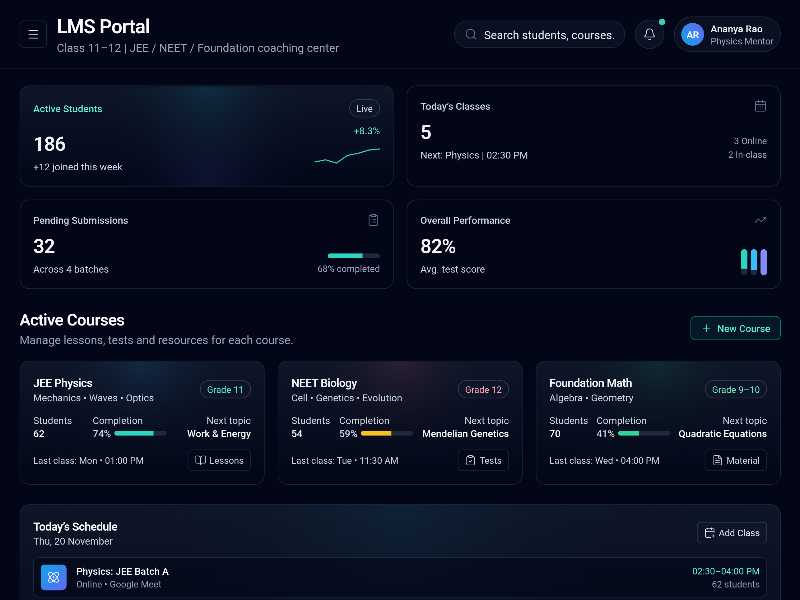800x600 pixels.
Task: Click the Pending Submissions progress bar
Action: 353,256
